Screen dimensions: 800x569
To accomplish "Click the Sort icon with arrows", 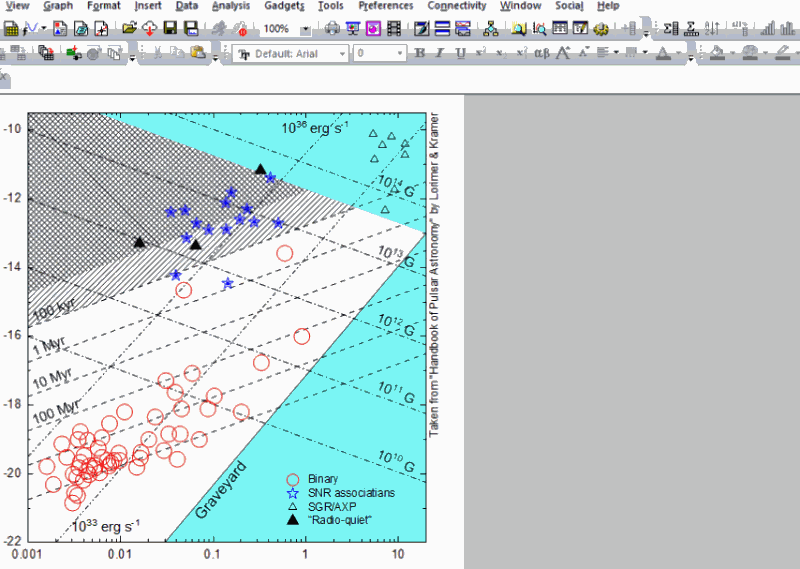I will click(x=710, y=29).
